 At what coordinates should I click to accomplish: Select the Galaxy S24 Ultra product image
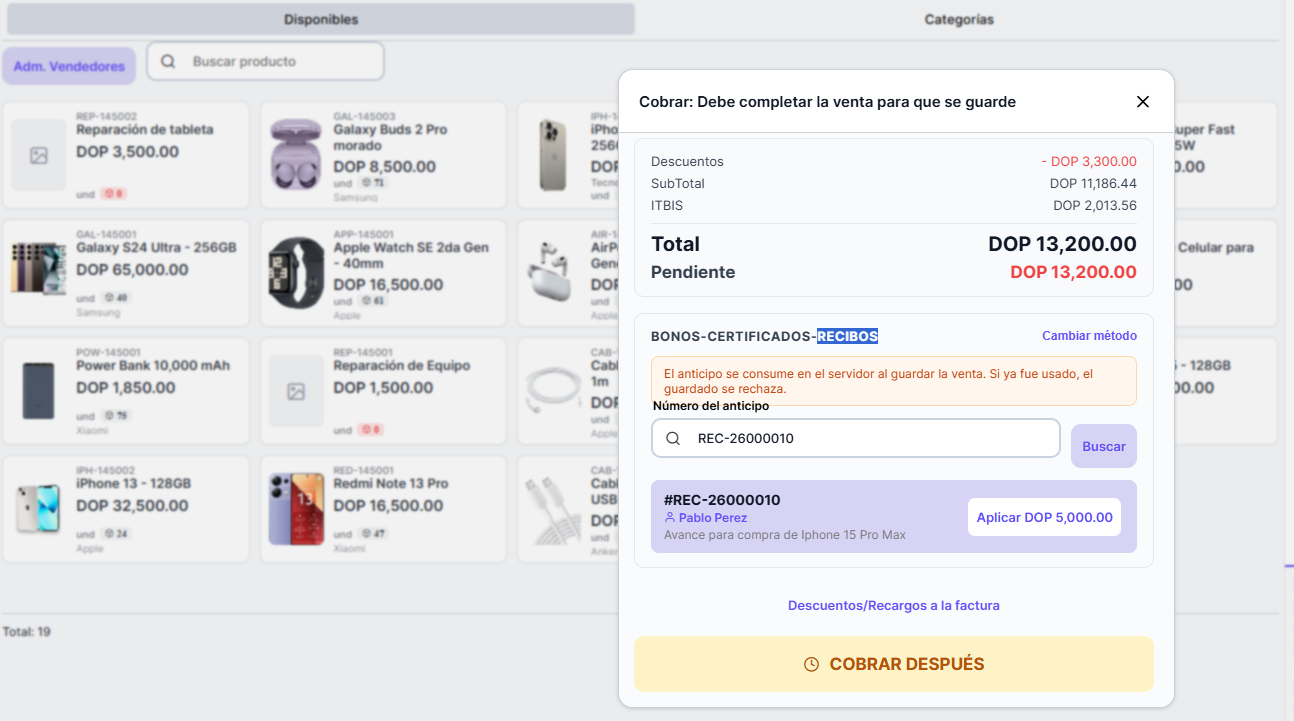tap(39, 268)
